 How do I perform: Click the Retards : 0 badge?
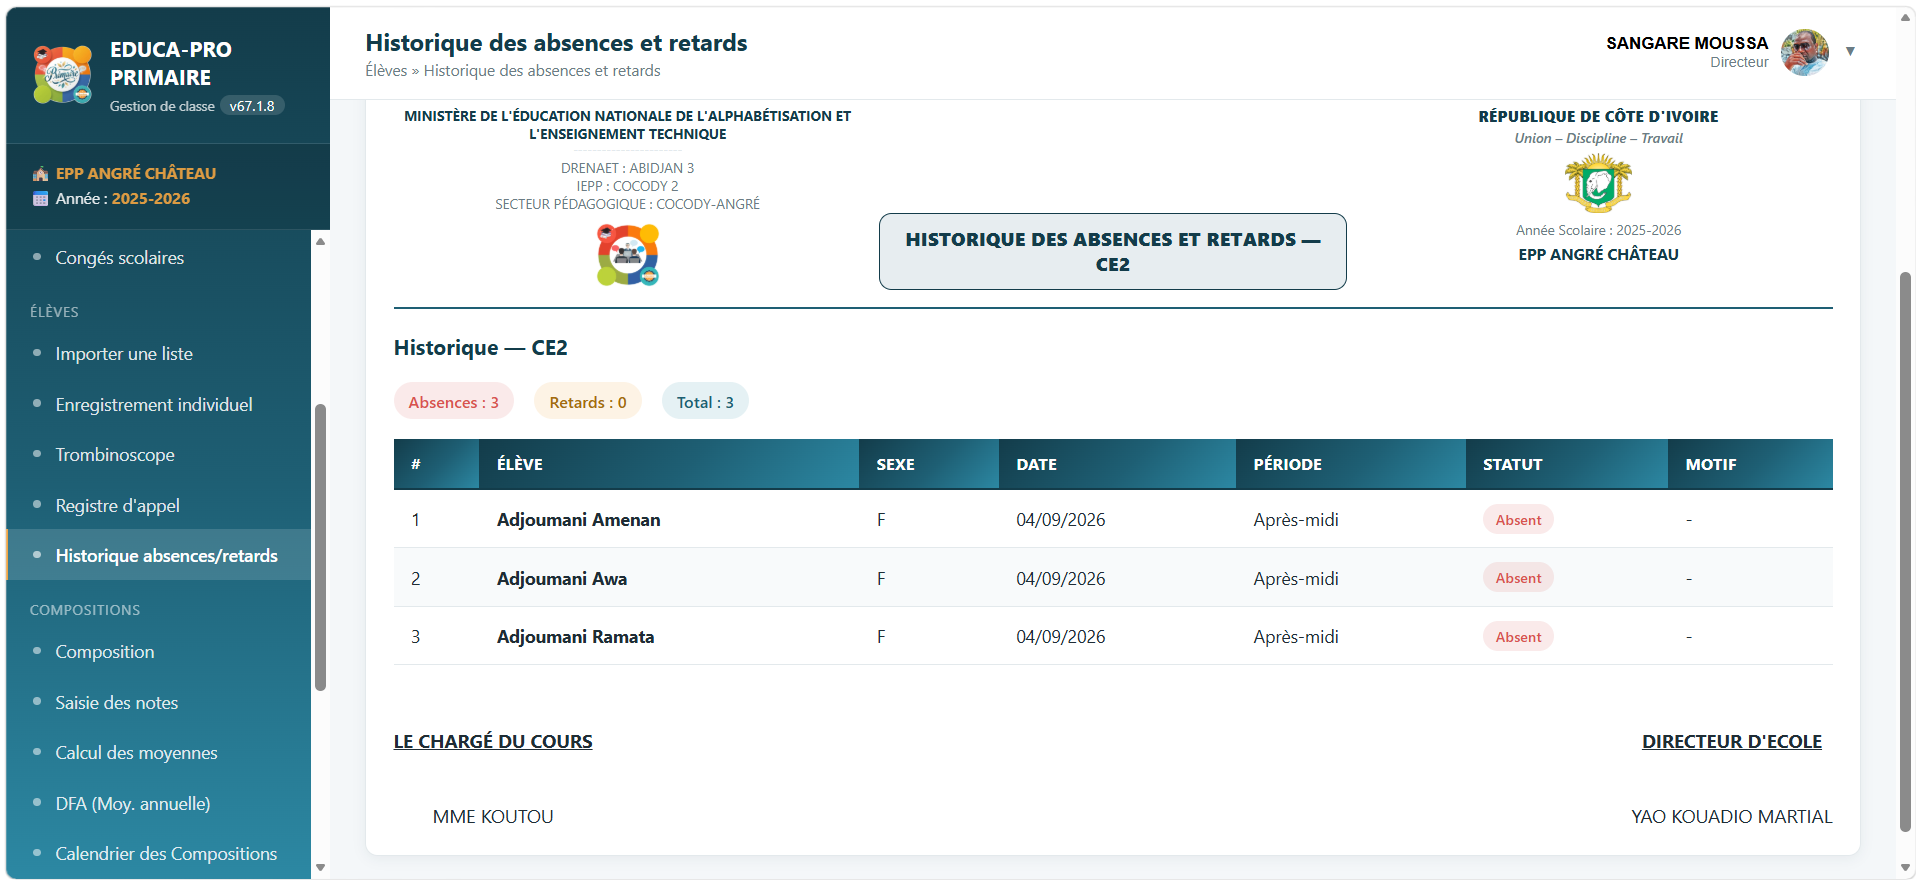(x=588, y=402)
